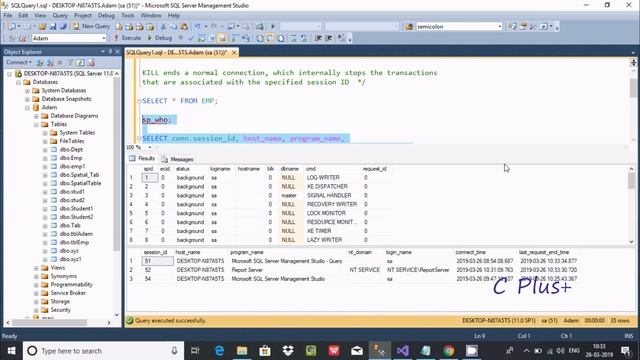Click the green Start play icon
Viewport: 640px width, 360px height.
(x=273, y=27)
